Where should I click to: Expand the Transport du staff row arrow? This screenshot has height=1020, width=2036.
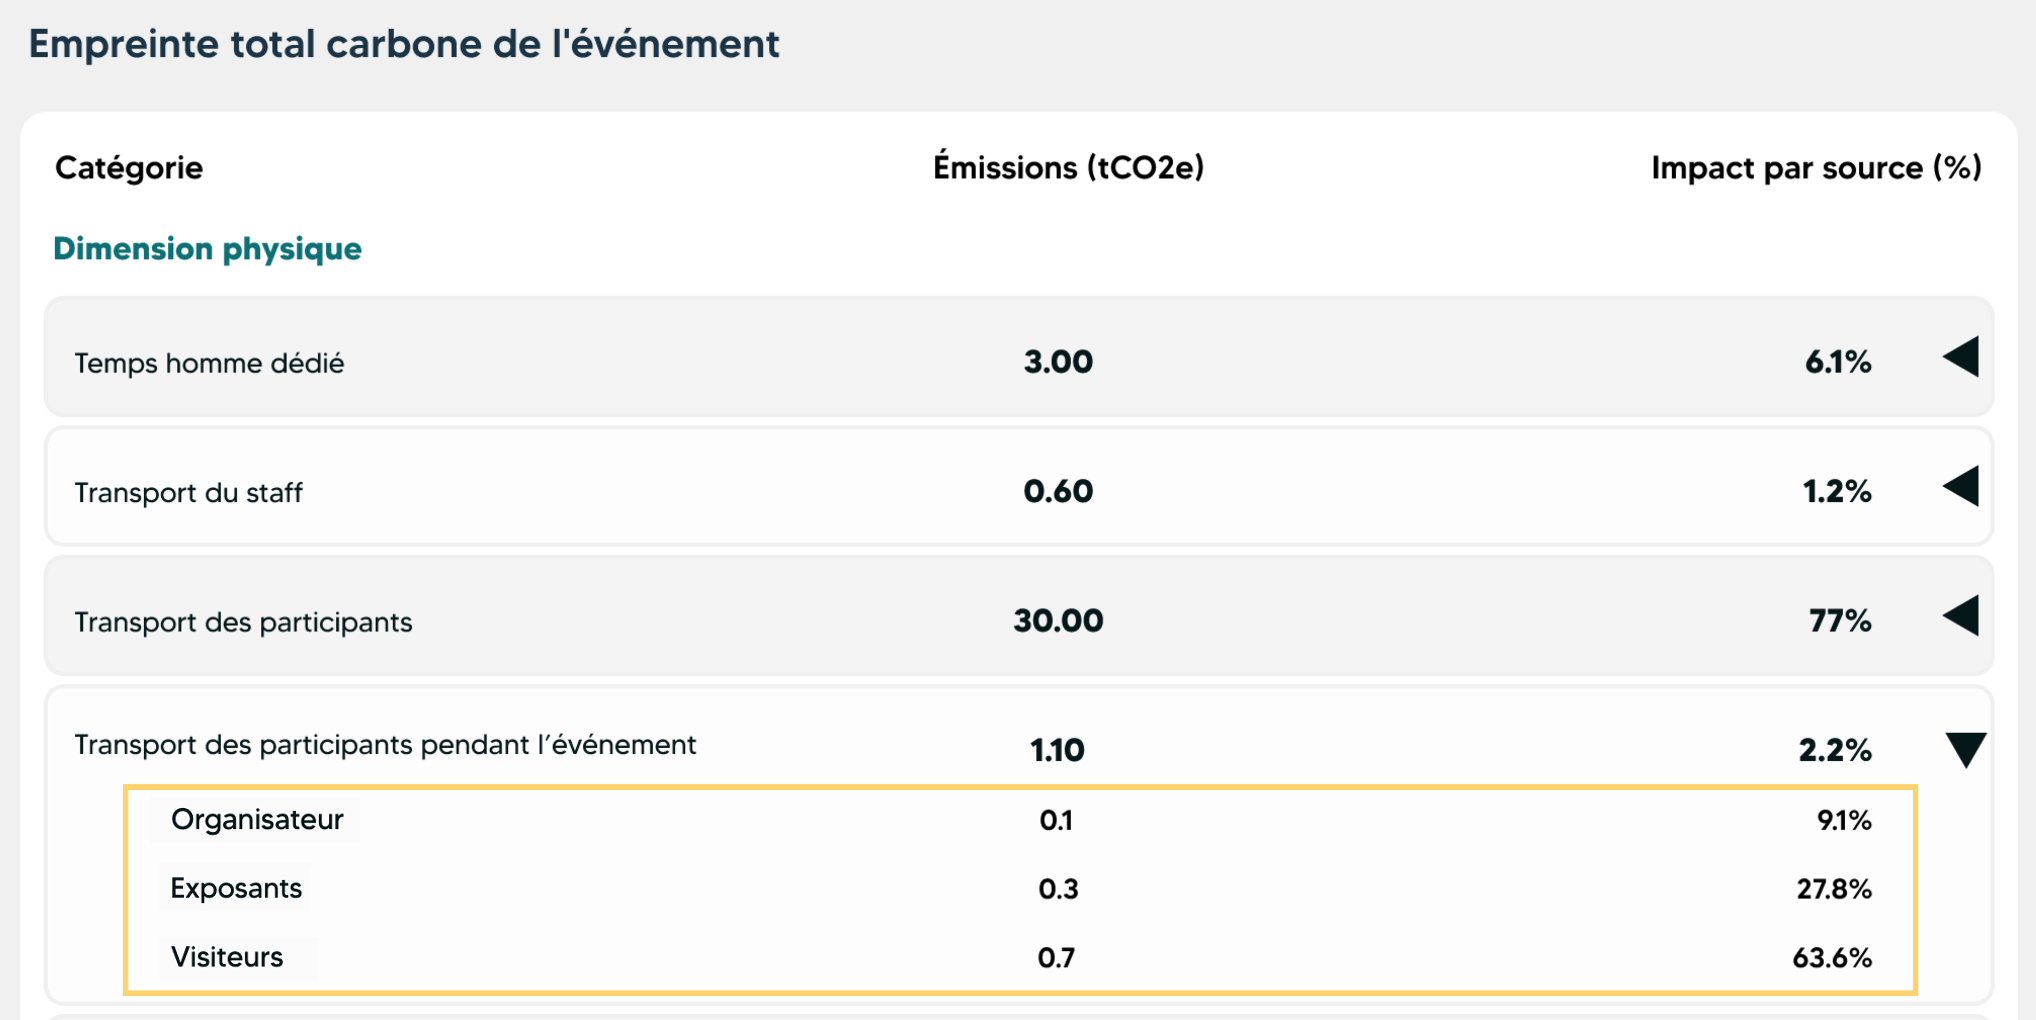click(1962, 487)
